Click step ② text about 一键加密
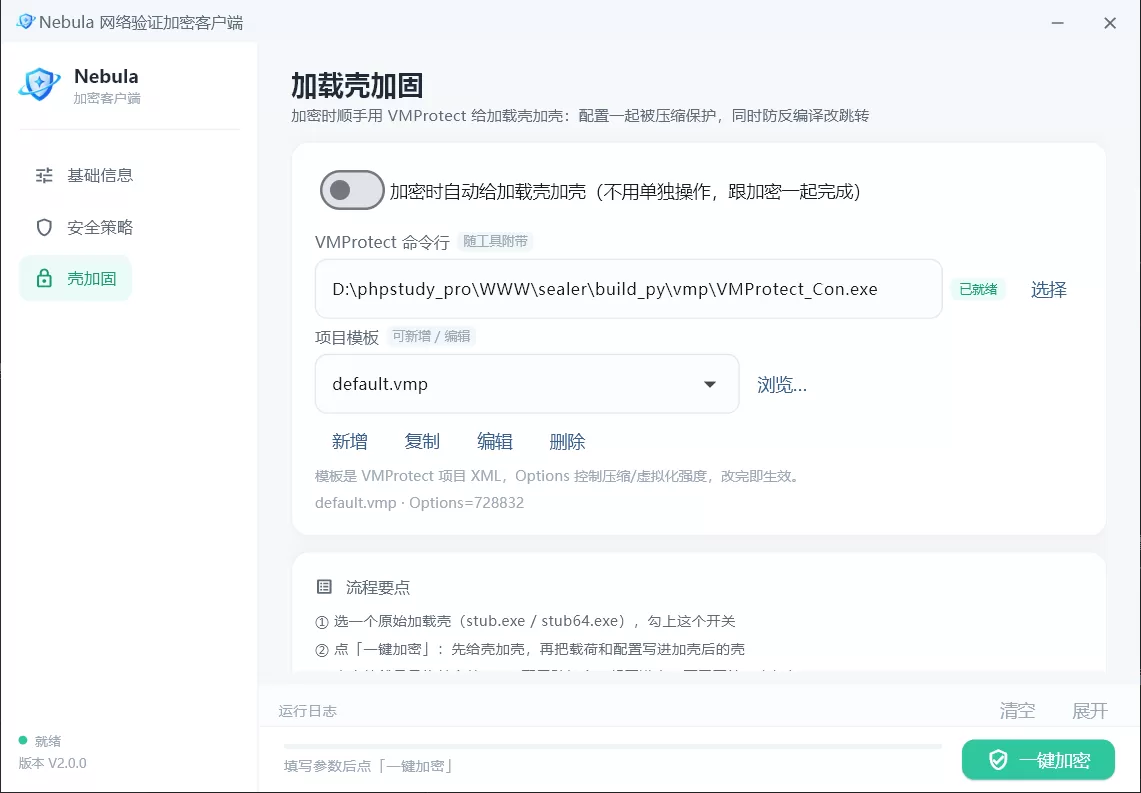This screenshot has width=1141, height=793. tap(530, 649)
